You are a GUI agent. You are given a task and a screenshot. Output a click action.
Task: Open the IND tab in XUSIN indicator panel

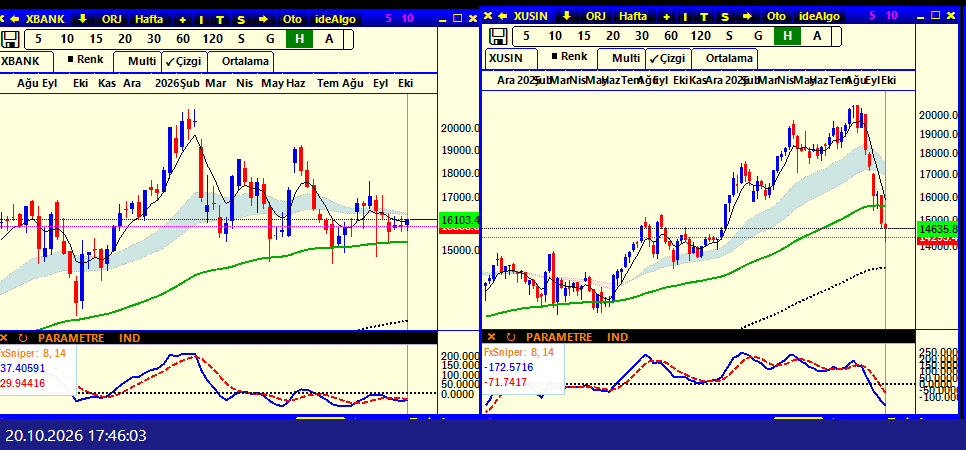(x=617, y=337)
